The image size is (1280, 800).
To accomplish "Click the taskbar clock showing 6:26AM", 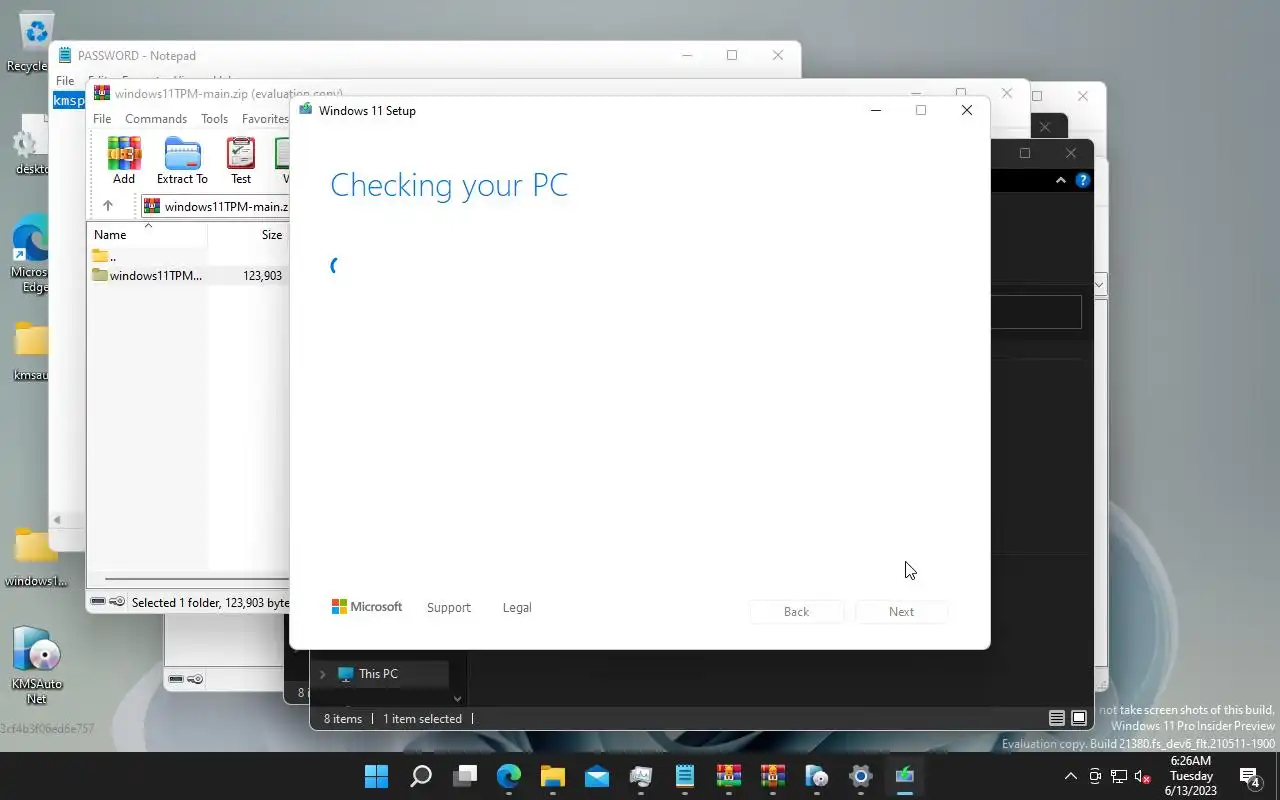I will pos(1191,776).
